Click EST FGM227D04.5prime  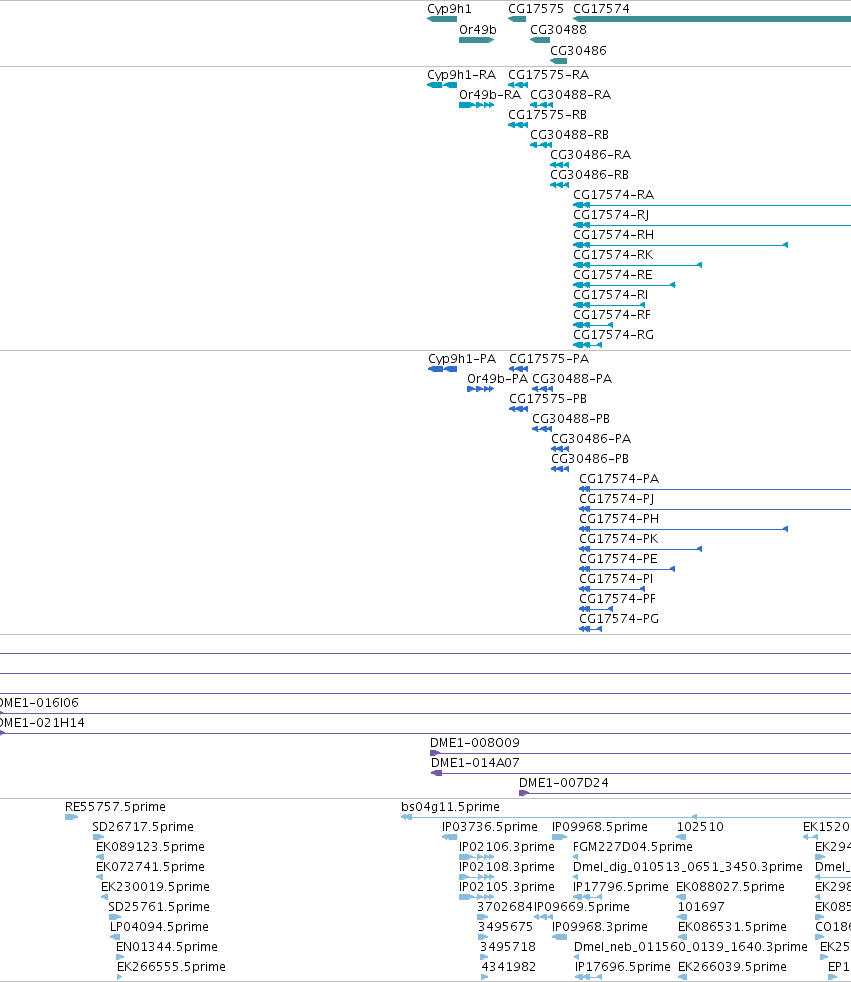(x=632, y=847)
